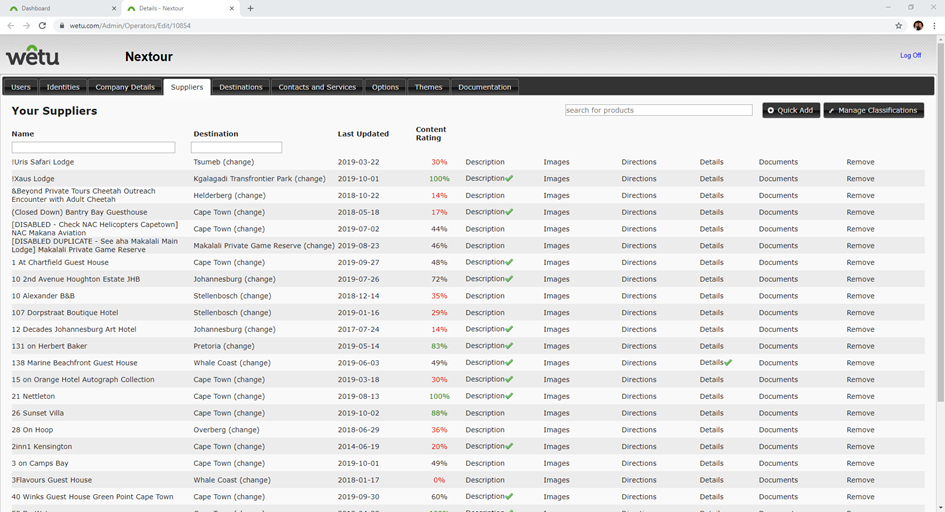Open Images for 2inn1 Kensington
The image size is (945, 512).
tap(556, 446)
